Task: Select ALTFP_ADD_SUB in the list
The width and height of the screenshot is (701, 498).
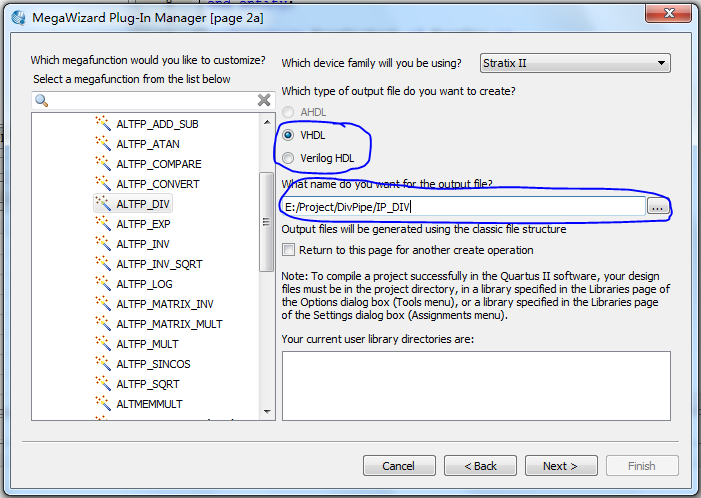Action: (157, 124)
